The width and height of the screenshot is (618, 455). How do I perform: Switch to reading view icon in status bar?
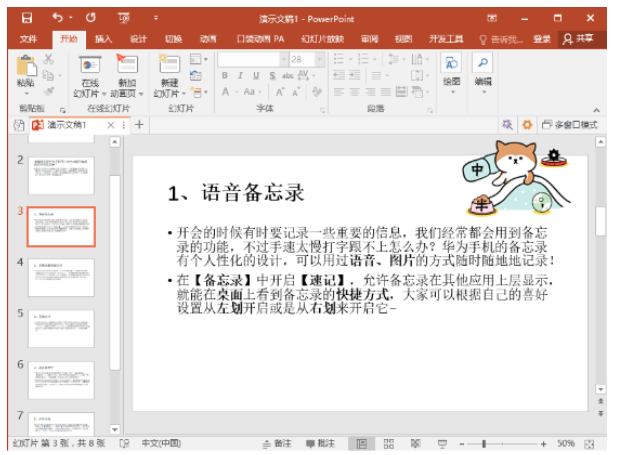pos(415,444)
